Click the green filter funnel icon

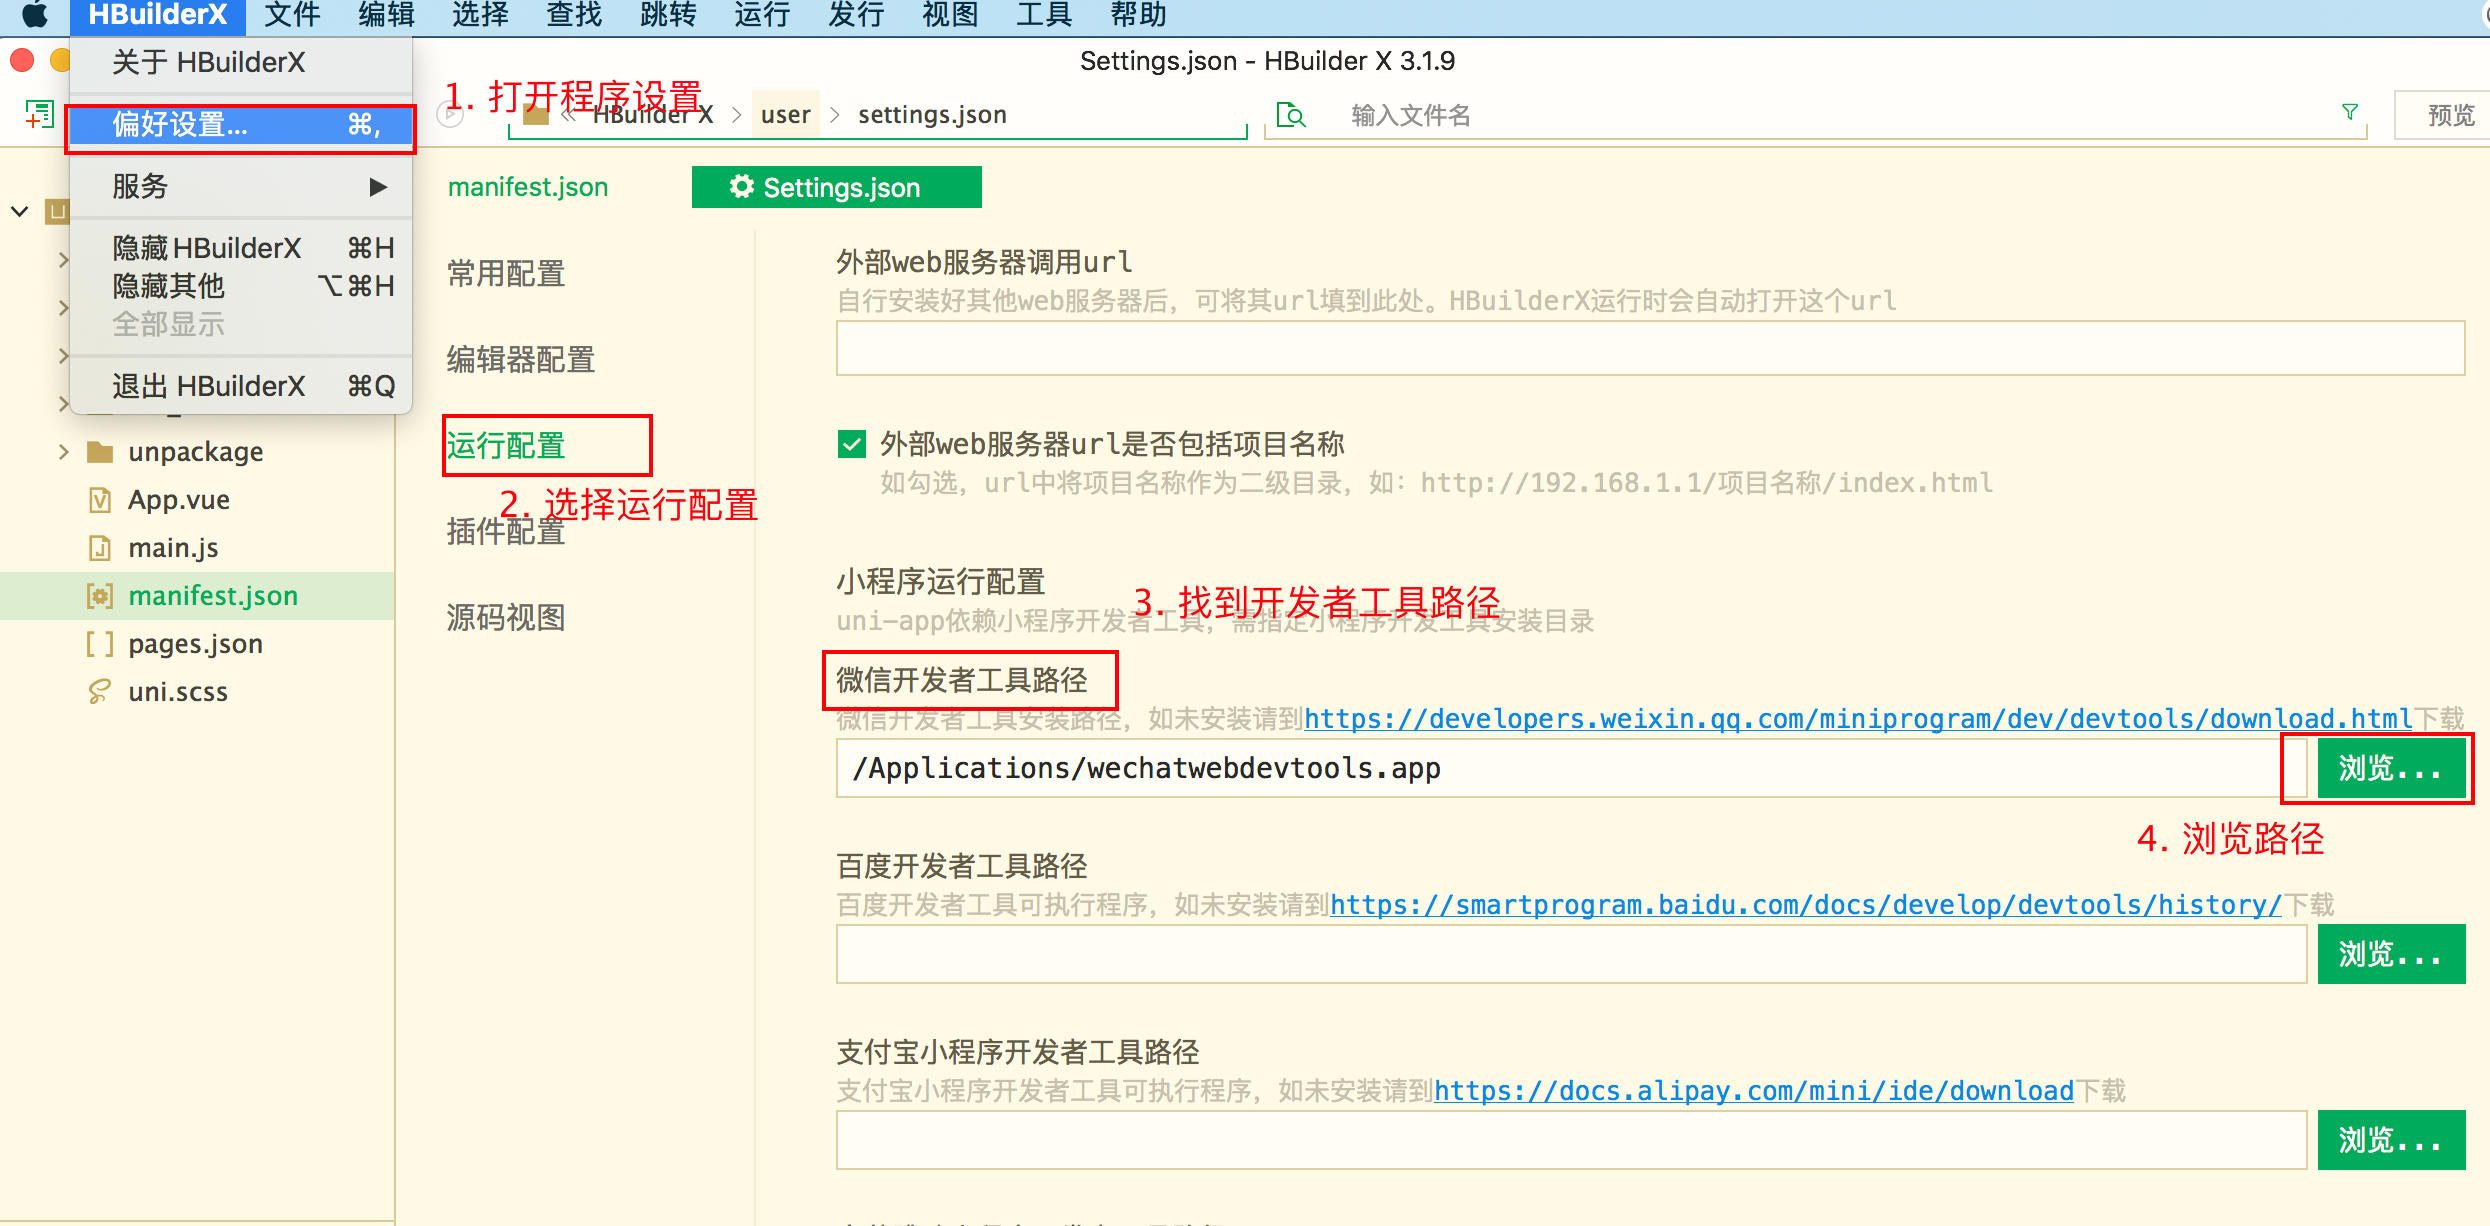pyautogui.click(x=2350, y=112)
